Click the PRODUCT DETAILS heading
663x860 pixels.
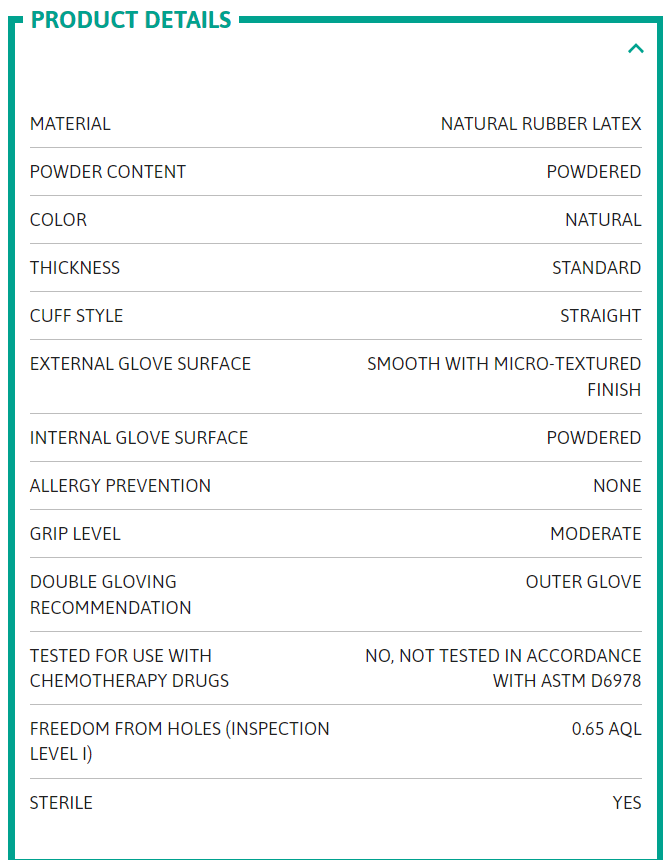[x=131, y=20]
